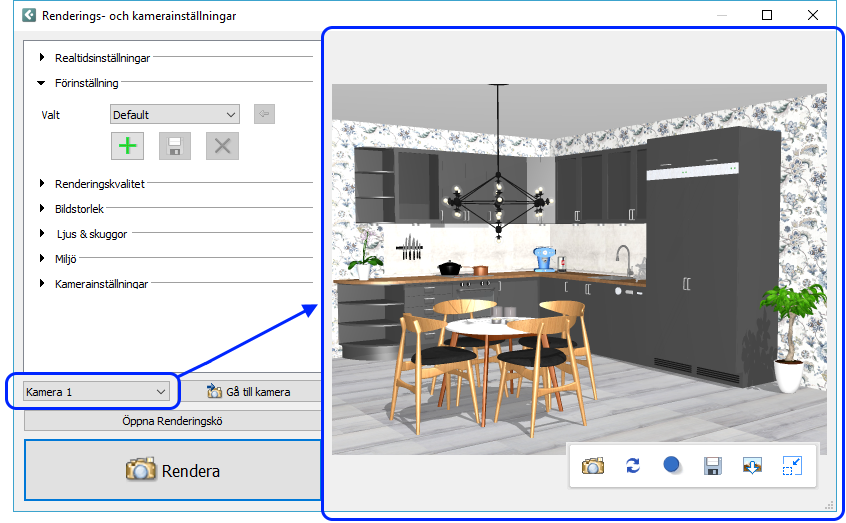Click the picture with down-arrow icon
846x523 pixels.
(753, 466)
